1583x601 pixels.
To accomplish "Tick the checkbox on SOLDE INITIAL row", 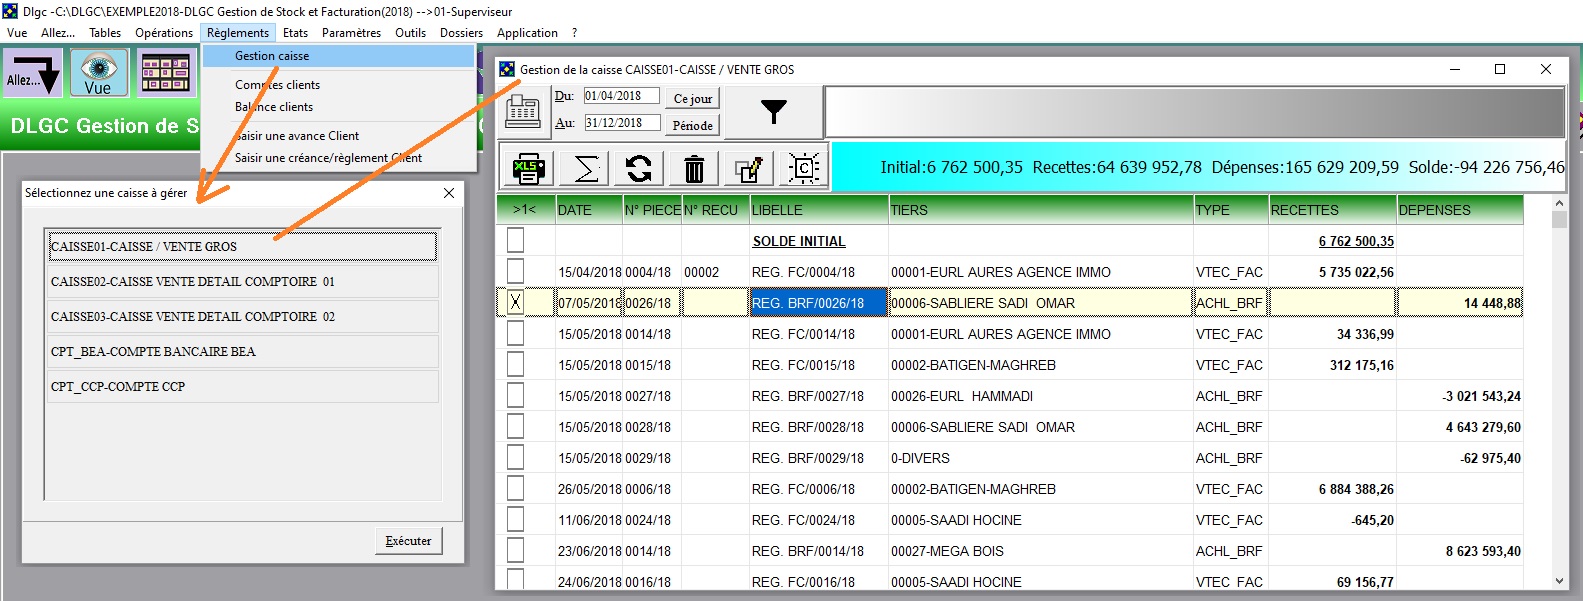I will point(515,240).
